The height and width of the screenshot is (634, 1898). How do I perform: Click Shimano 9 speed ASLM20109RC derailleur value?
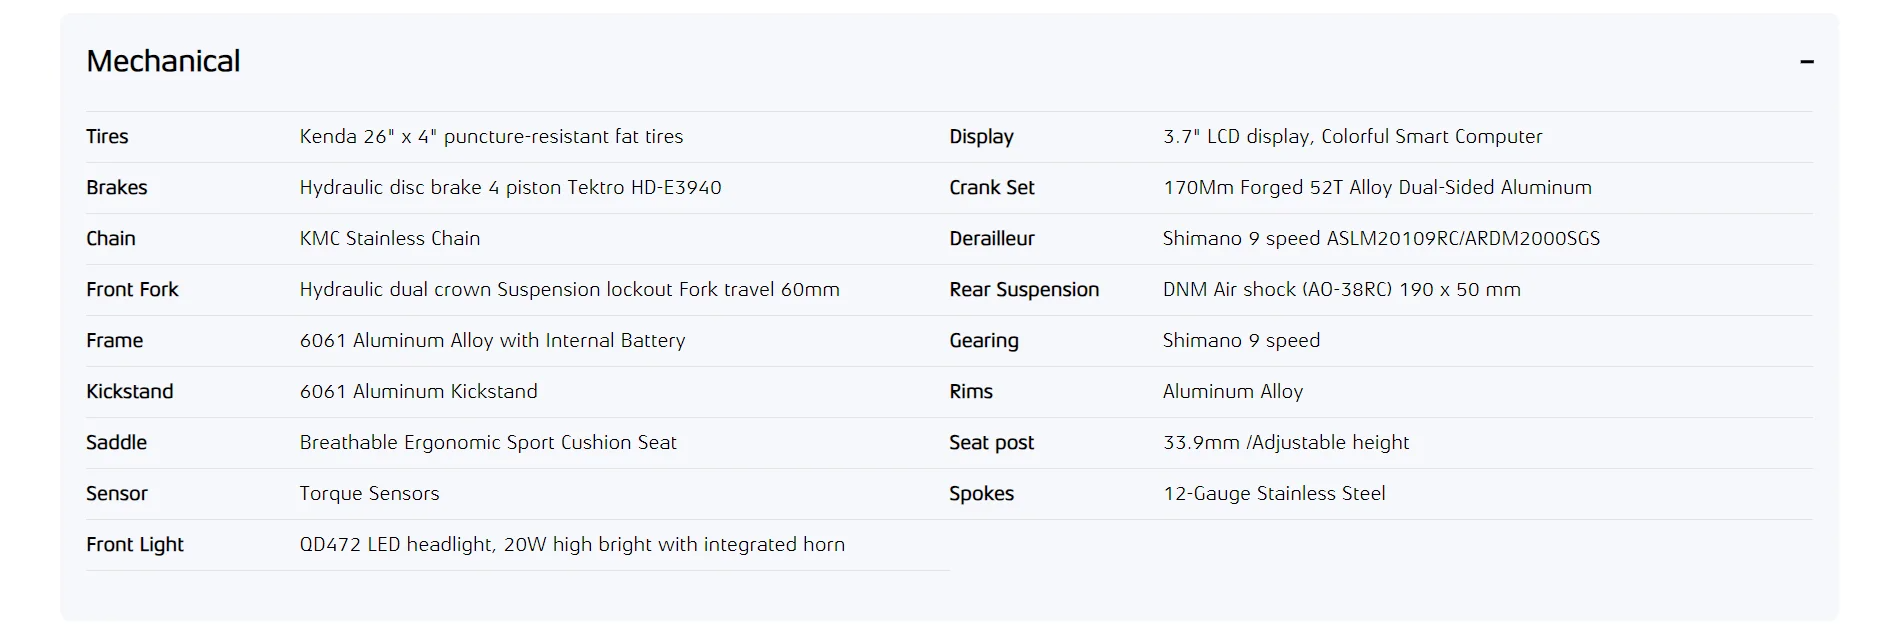(x=1381, y=238)
